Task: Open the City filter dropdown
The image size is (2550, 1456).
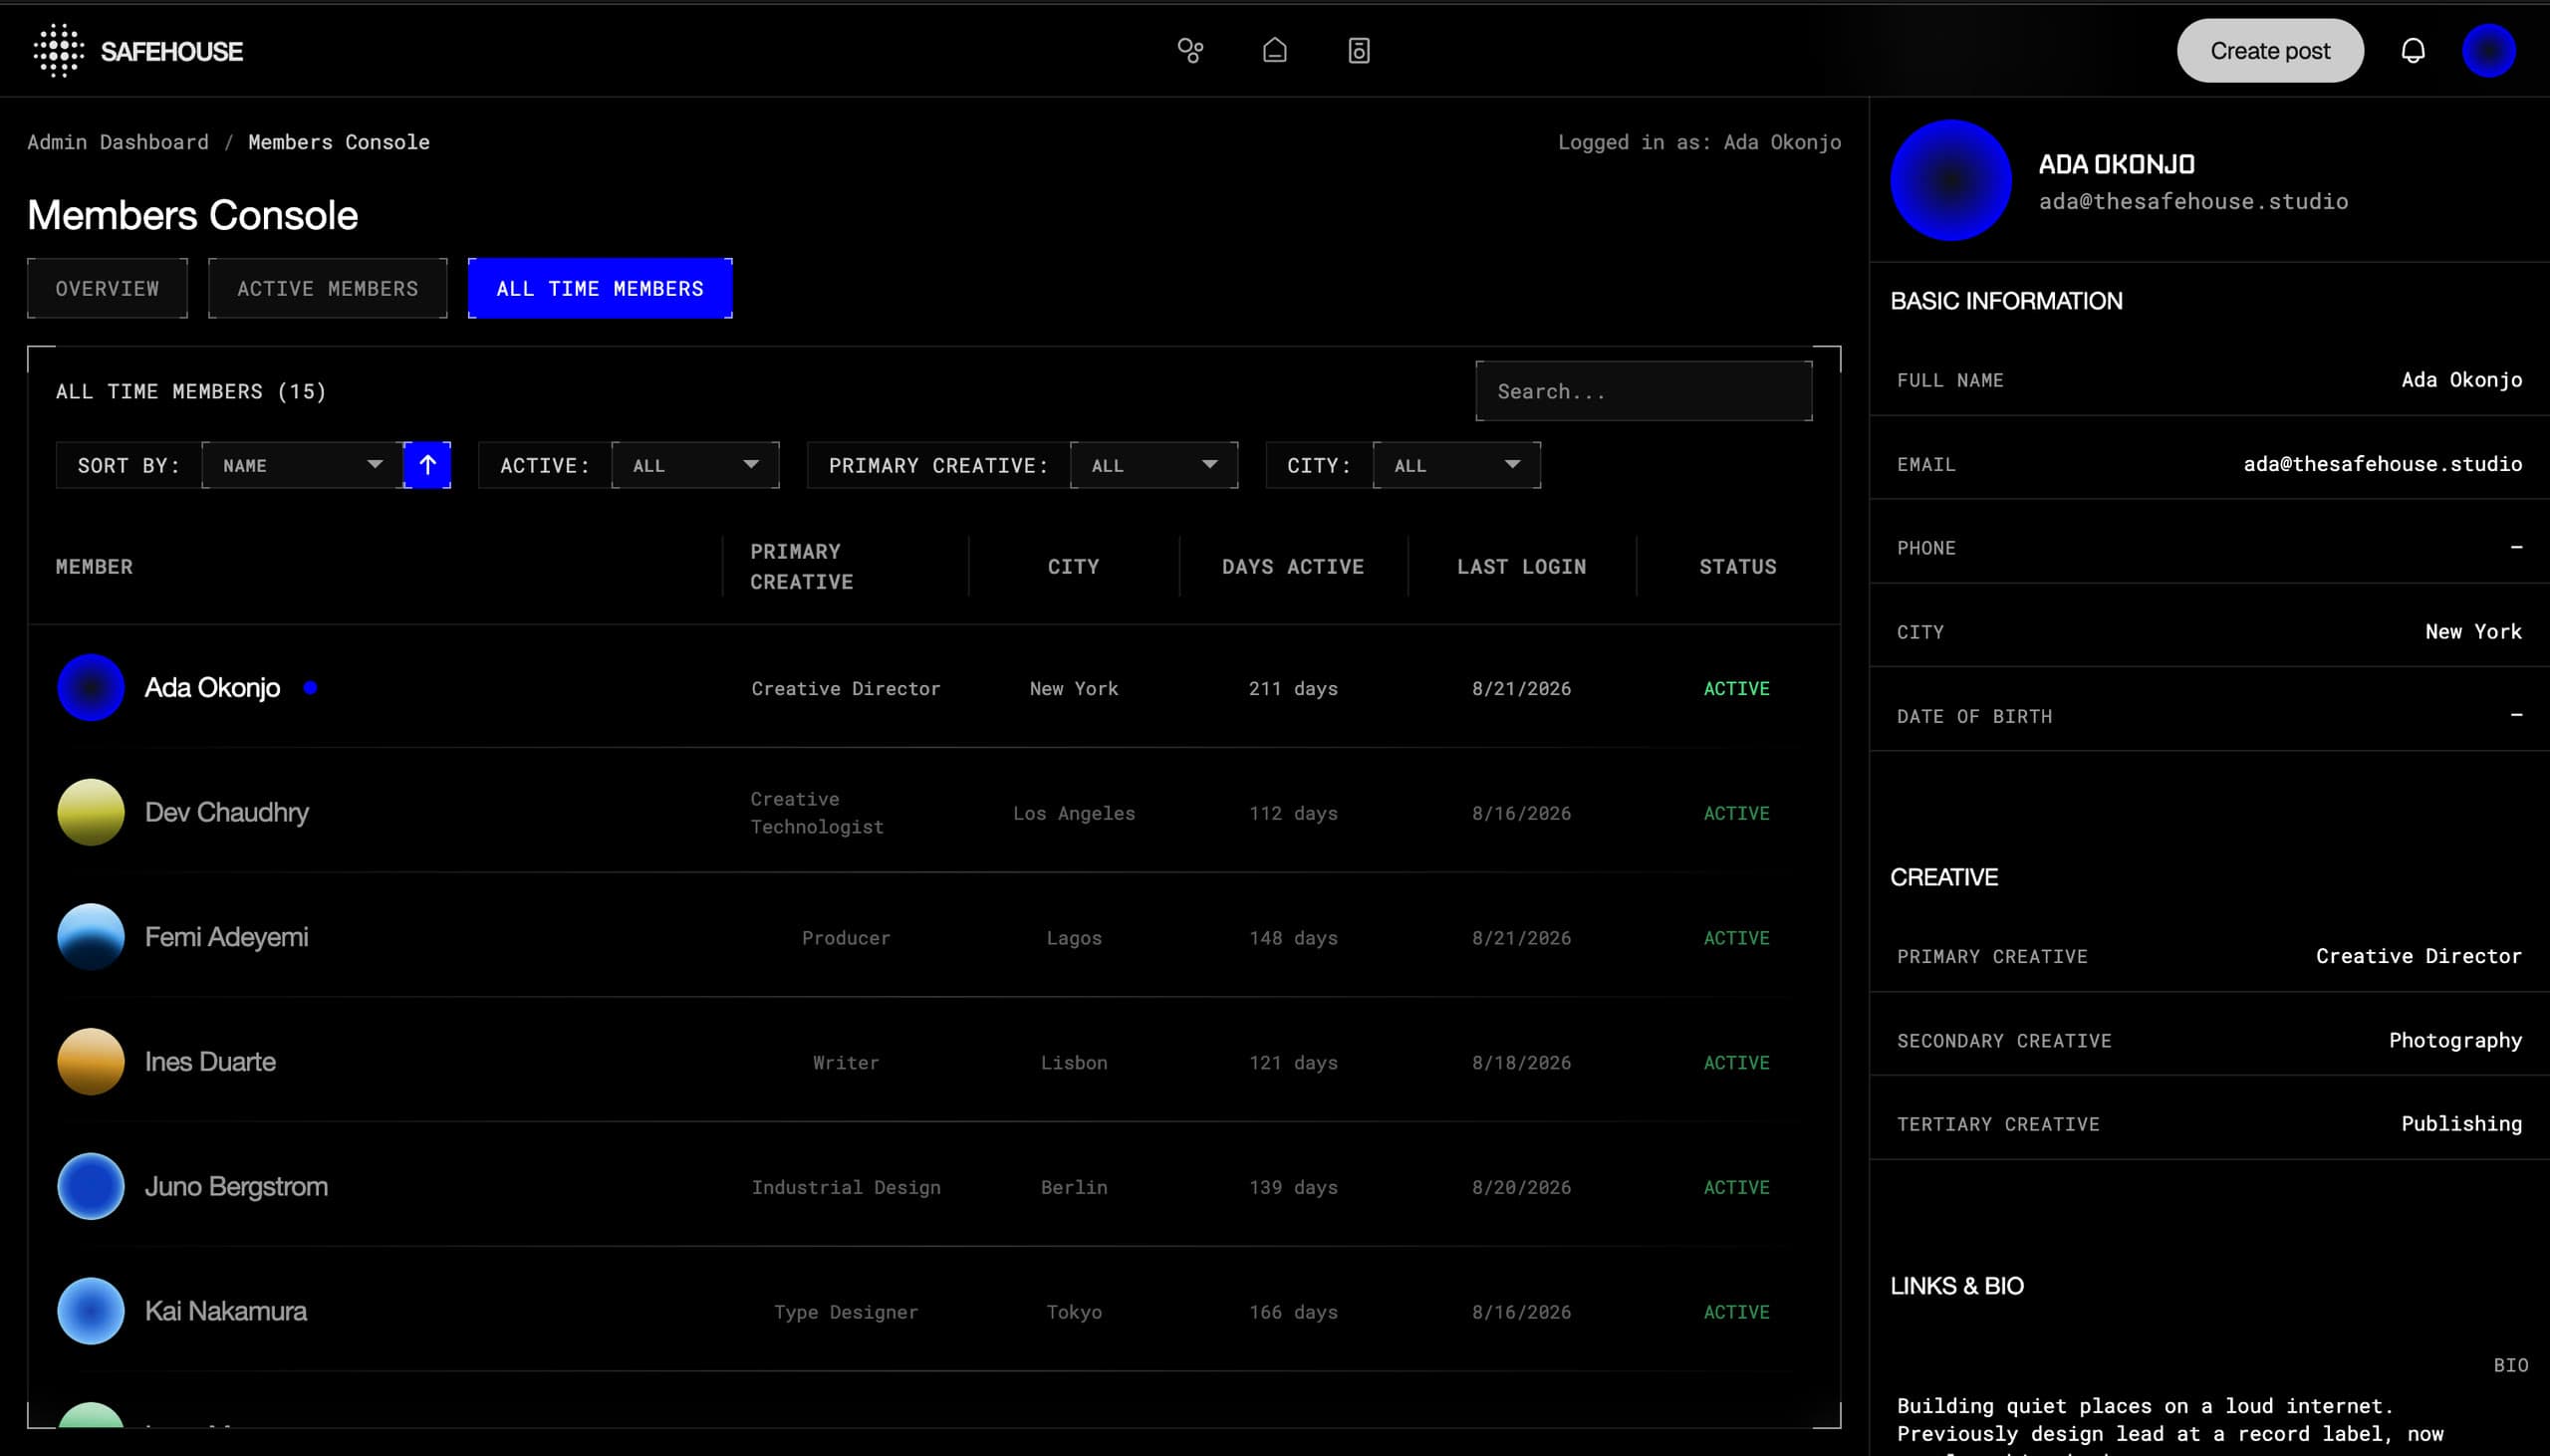Action: (x=1456, y=465)
